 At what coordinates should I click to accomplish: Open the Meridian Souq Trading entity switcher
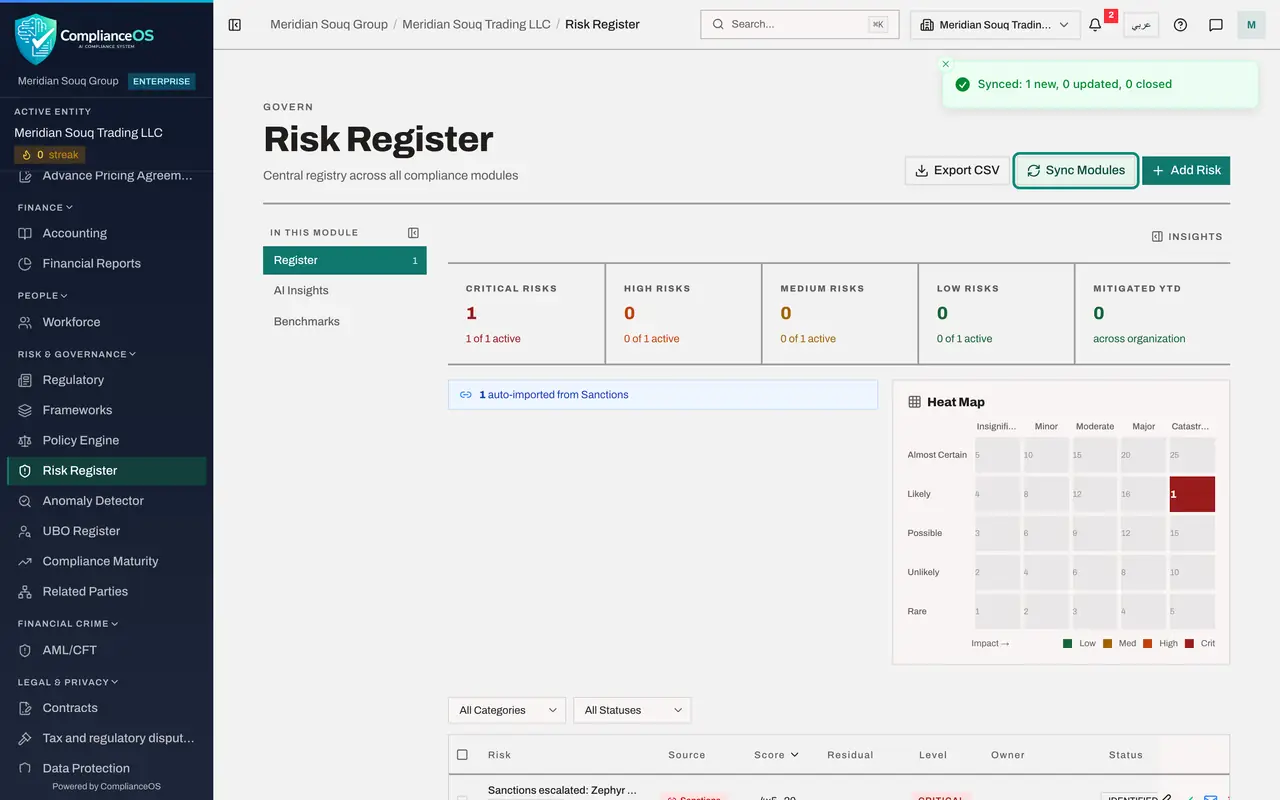click(995, 25)
